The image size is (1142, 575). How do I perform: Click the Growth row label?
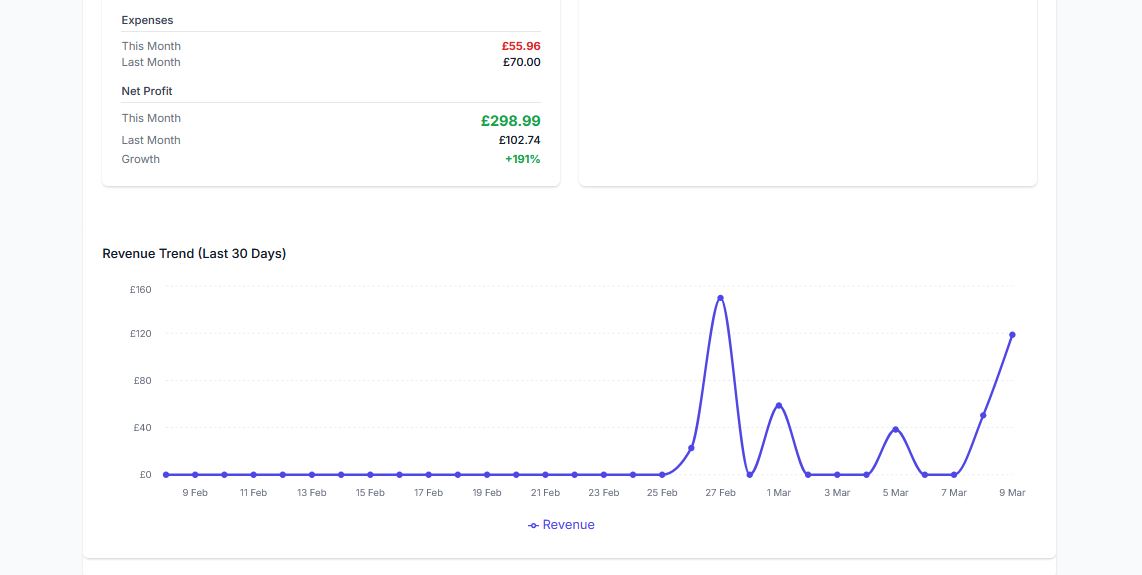pyautogui.click(x=141, y=159)
